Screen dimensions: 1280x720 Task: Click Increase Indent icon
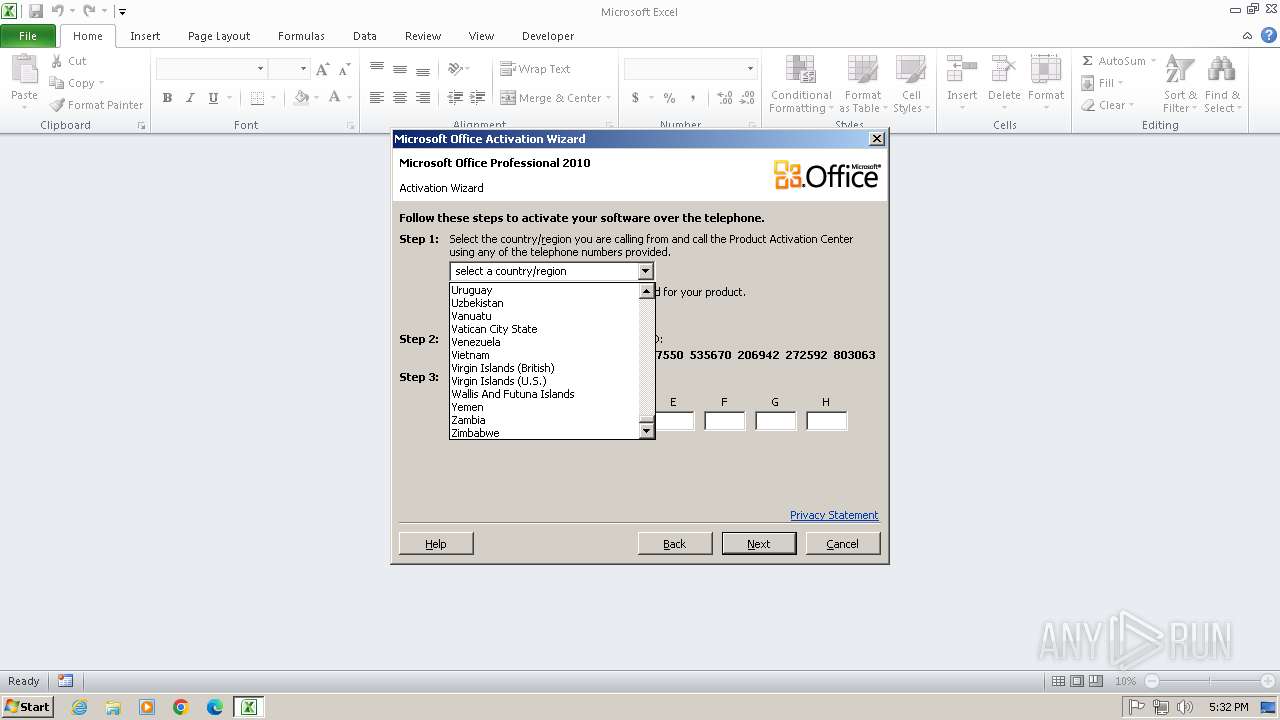478,98
